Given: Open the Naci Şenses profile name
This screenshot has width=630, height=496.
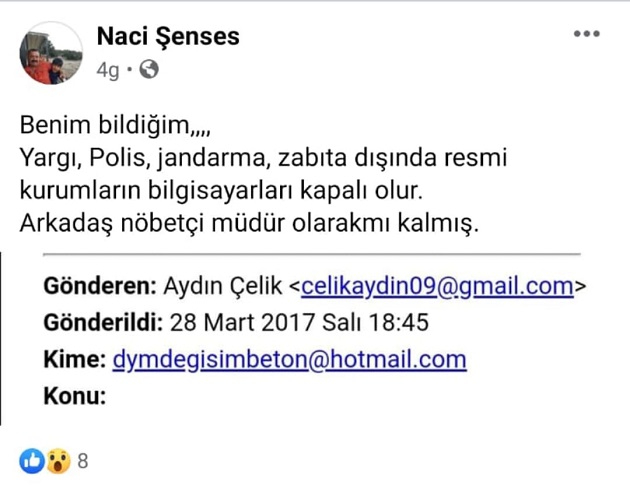Looking at the screenshot, I should click(168, 37).
